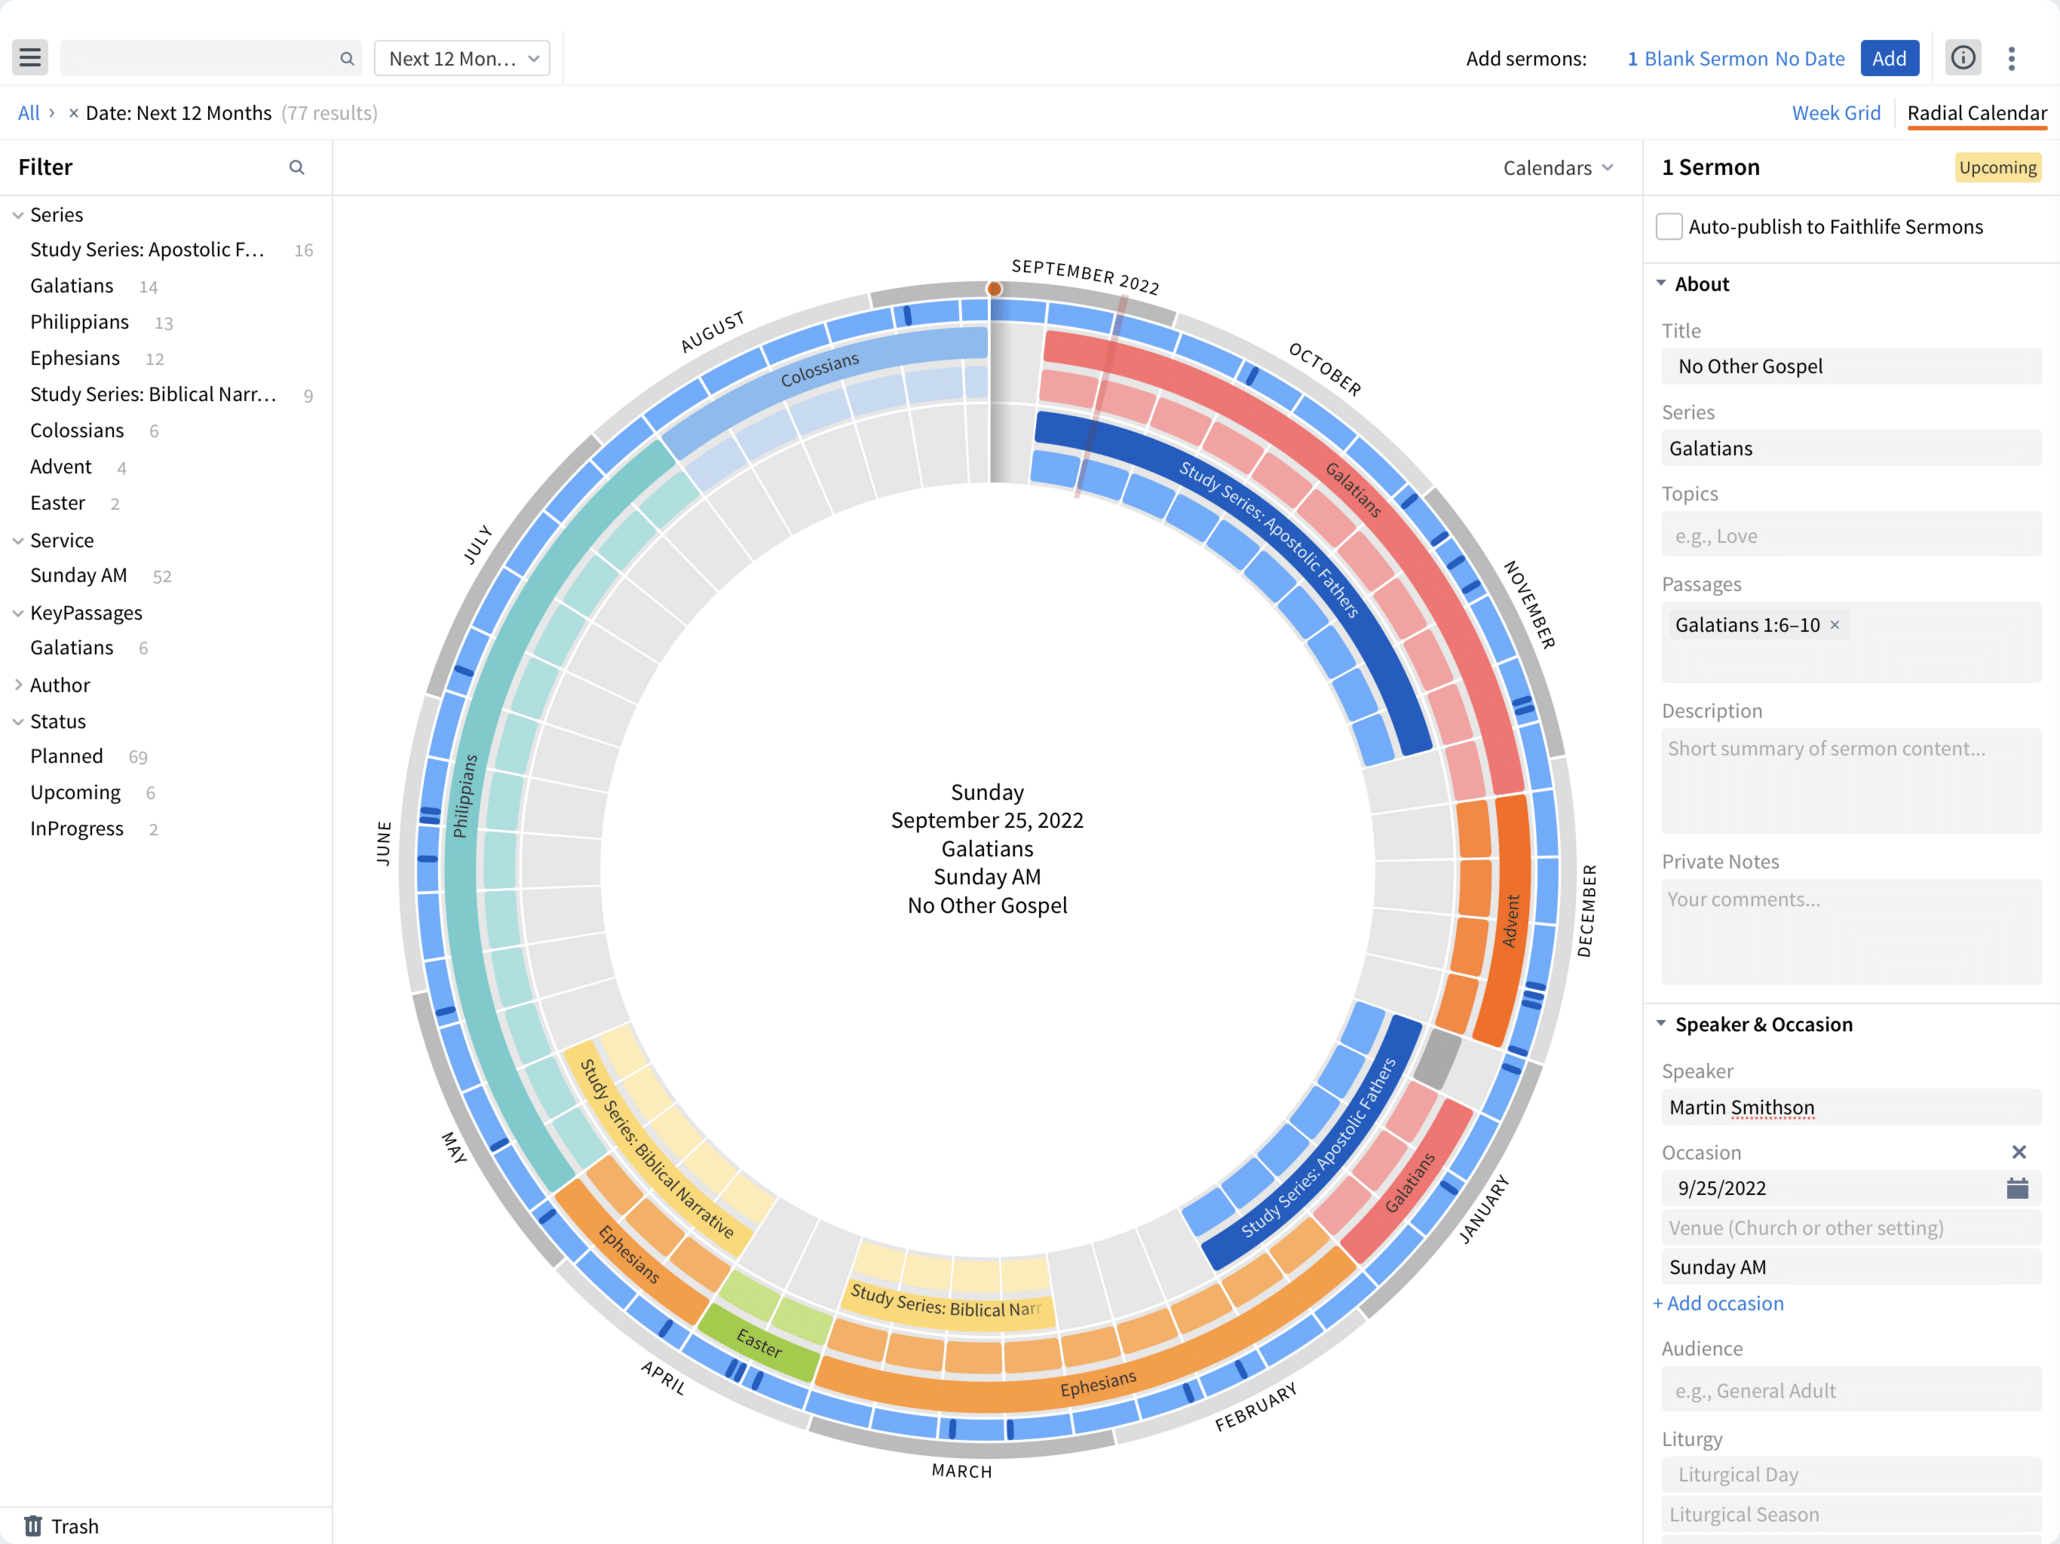The width and height of the screenshot is (2060, 1544).
Task: Click the search icon in Filter panel
Action: [x=298, y=165]
